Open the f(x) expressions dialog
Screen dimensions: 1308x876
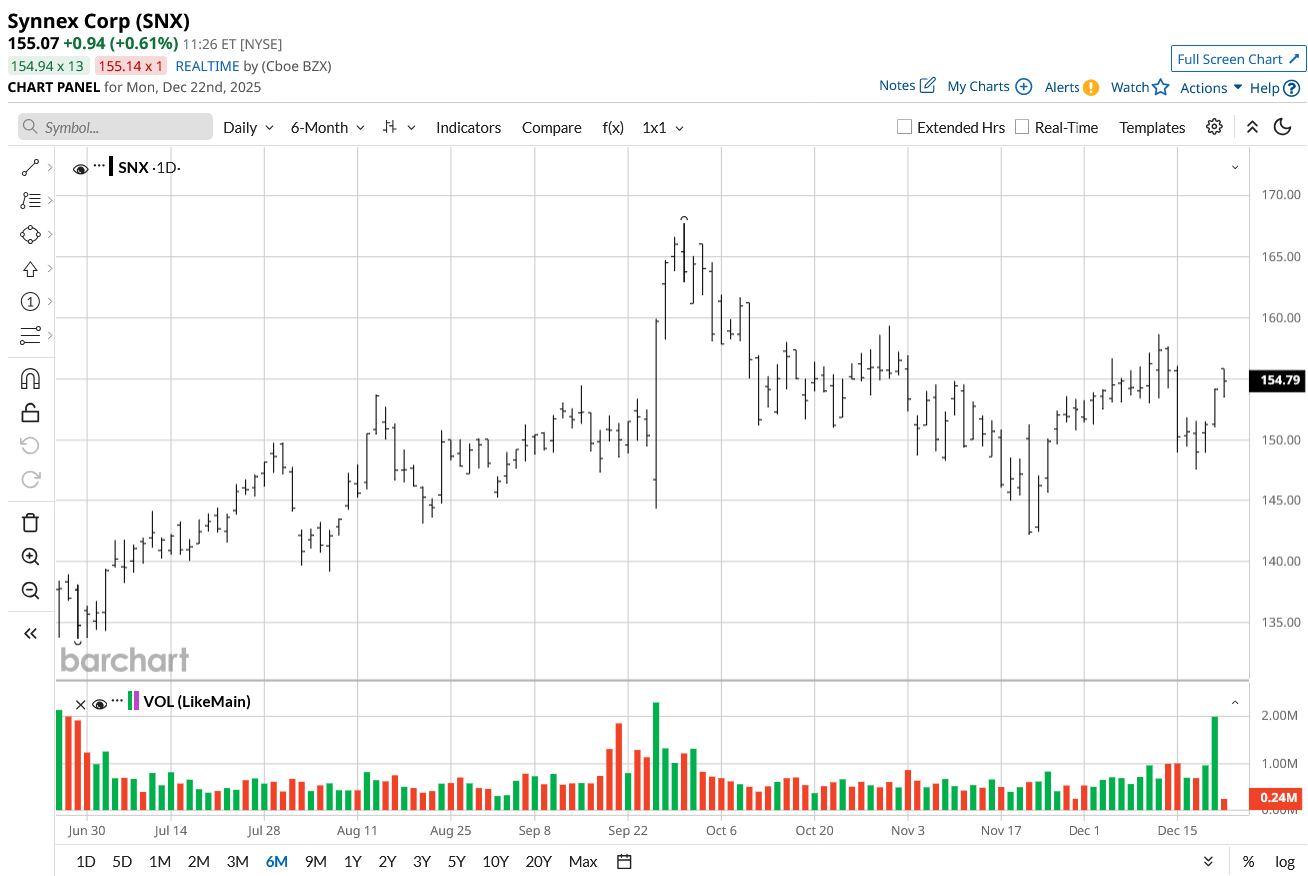coord(613,127)
